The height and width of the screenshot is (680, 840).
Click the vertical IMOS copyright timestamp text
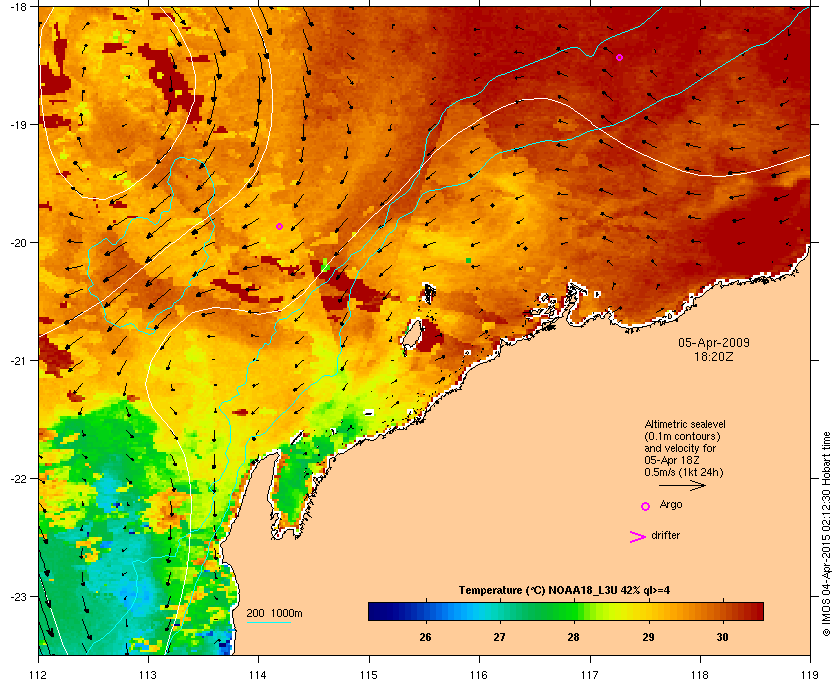(x=826, y=535)
